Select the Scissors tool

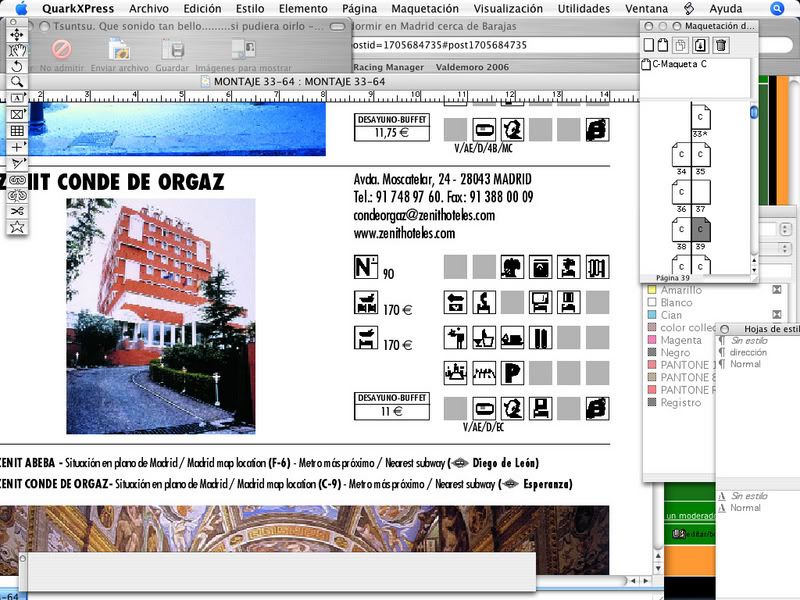coord(17,211)
